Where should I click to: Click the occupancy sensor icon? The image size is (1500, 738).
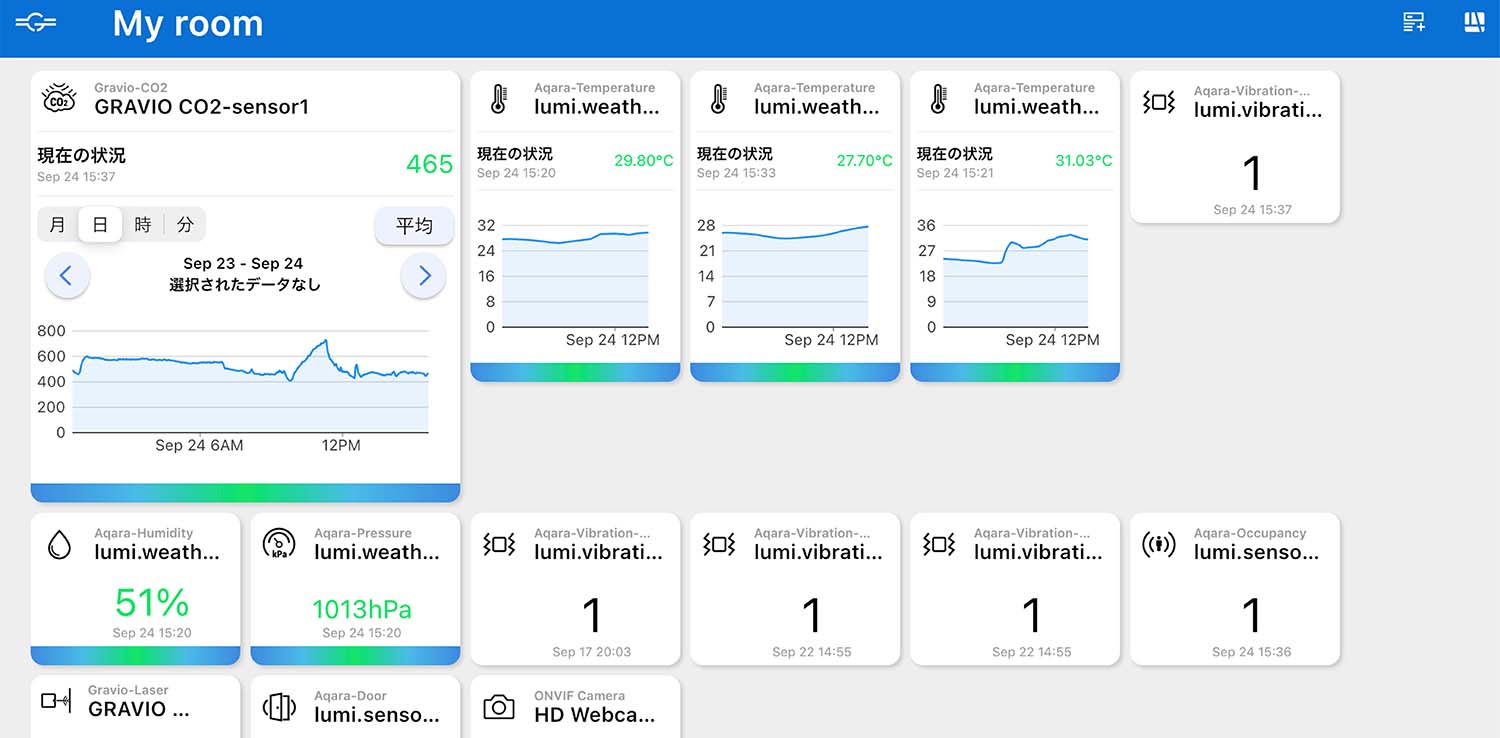tap(1158, 544)
